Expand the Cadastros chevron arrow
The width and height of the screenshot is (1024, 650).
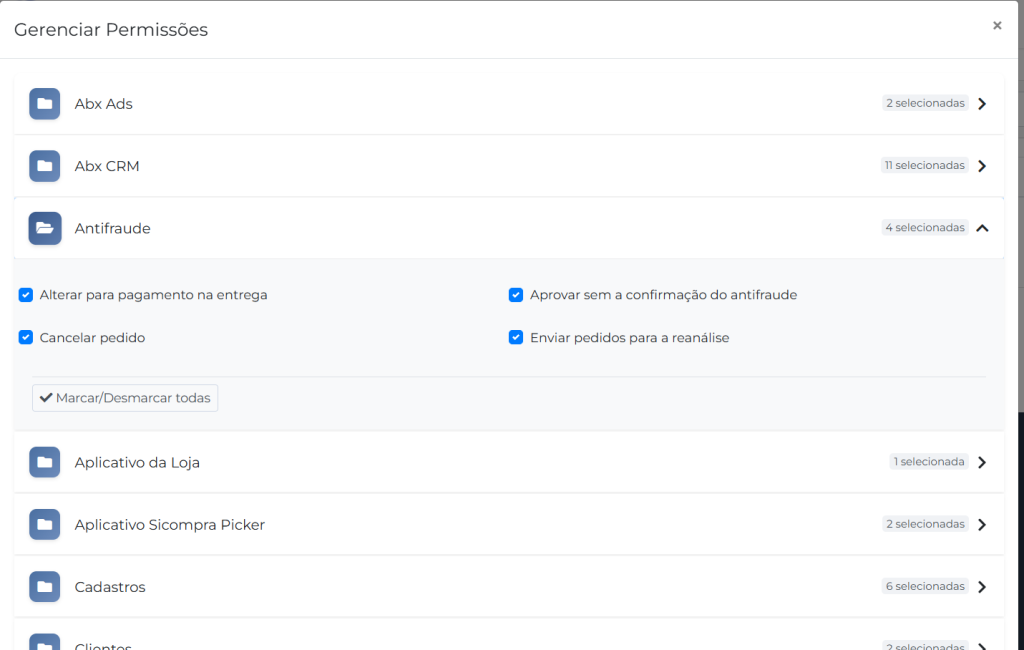tap(982, 587)
